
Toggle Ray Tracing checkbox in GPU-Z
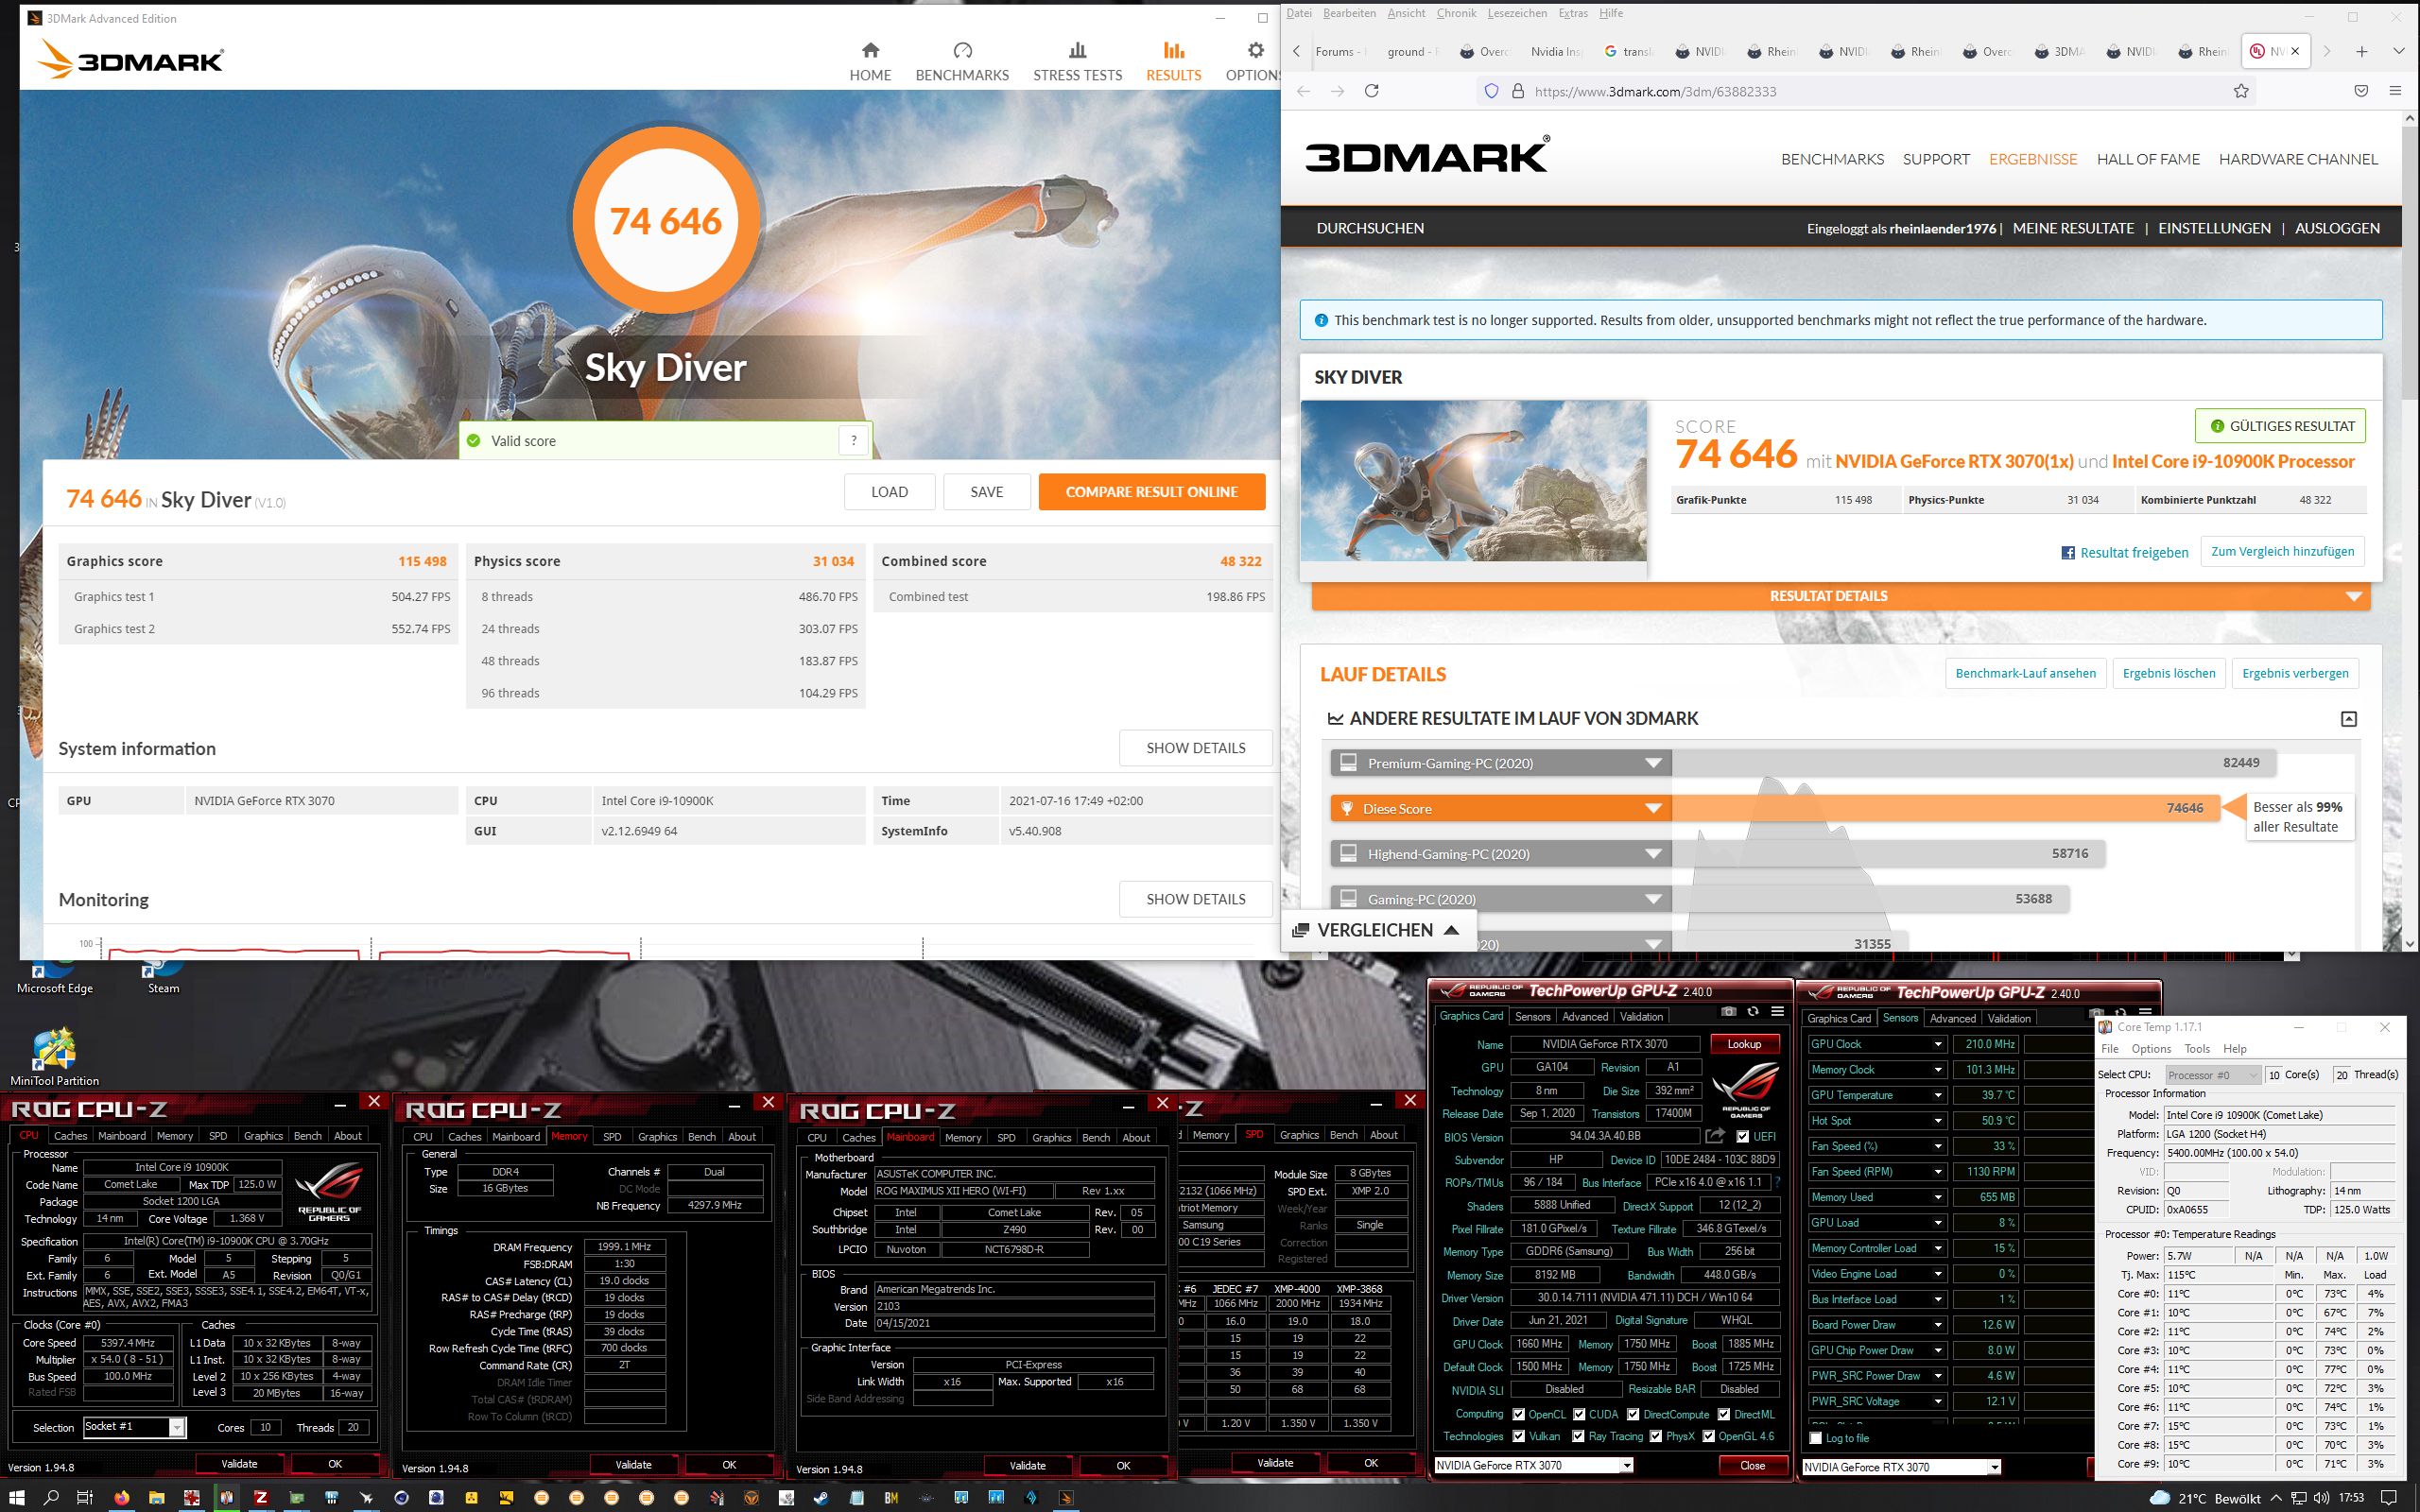1578,1436
